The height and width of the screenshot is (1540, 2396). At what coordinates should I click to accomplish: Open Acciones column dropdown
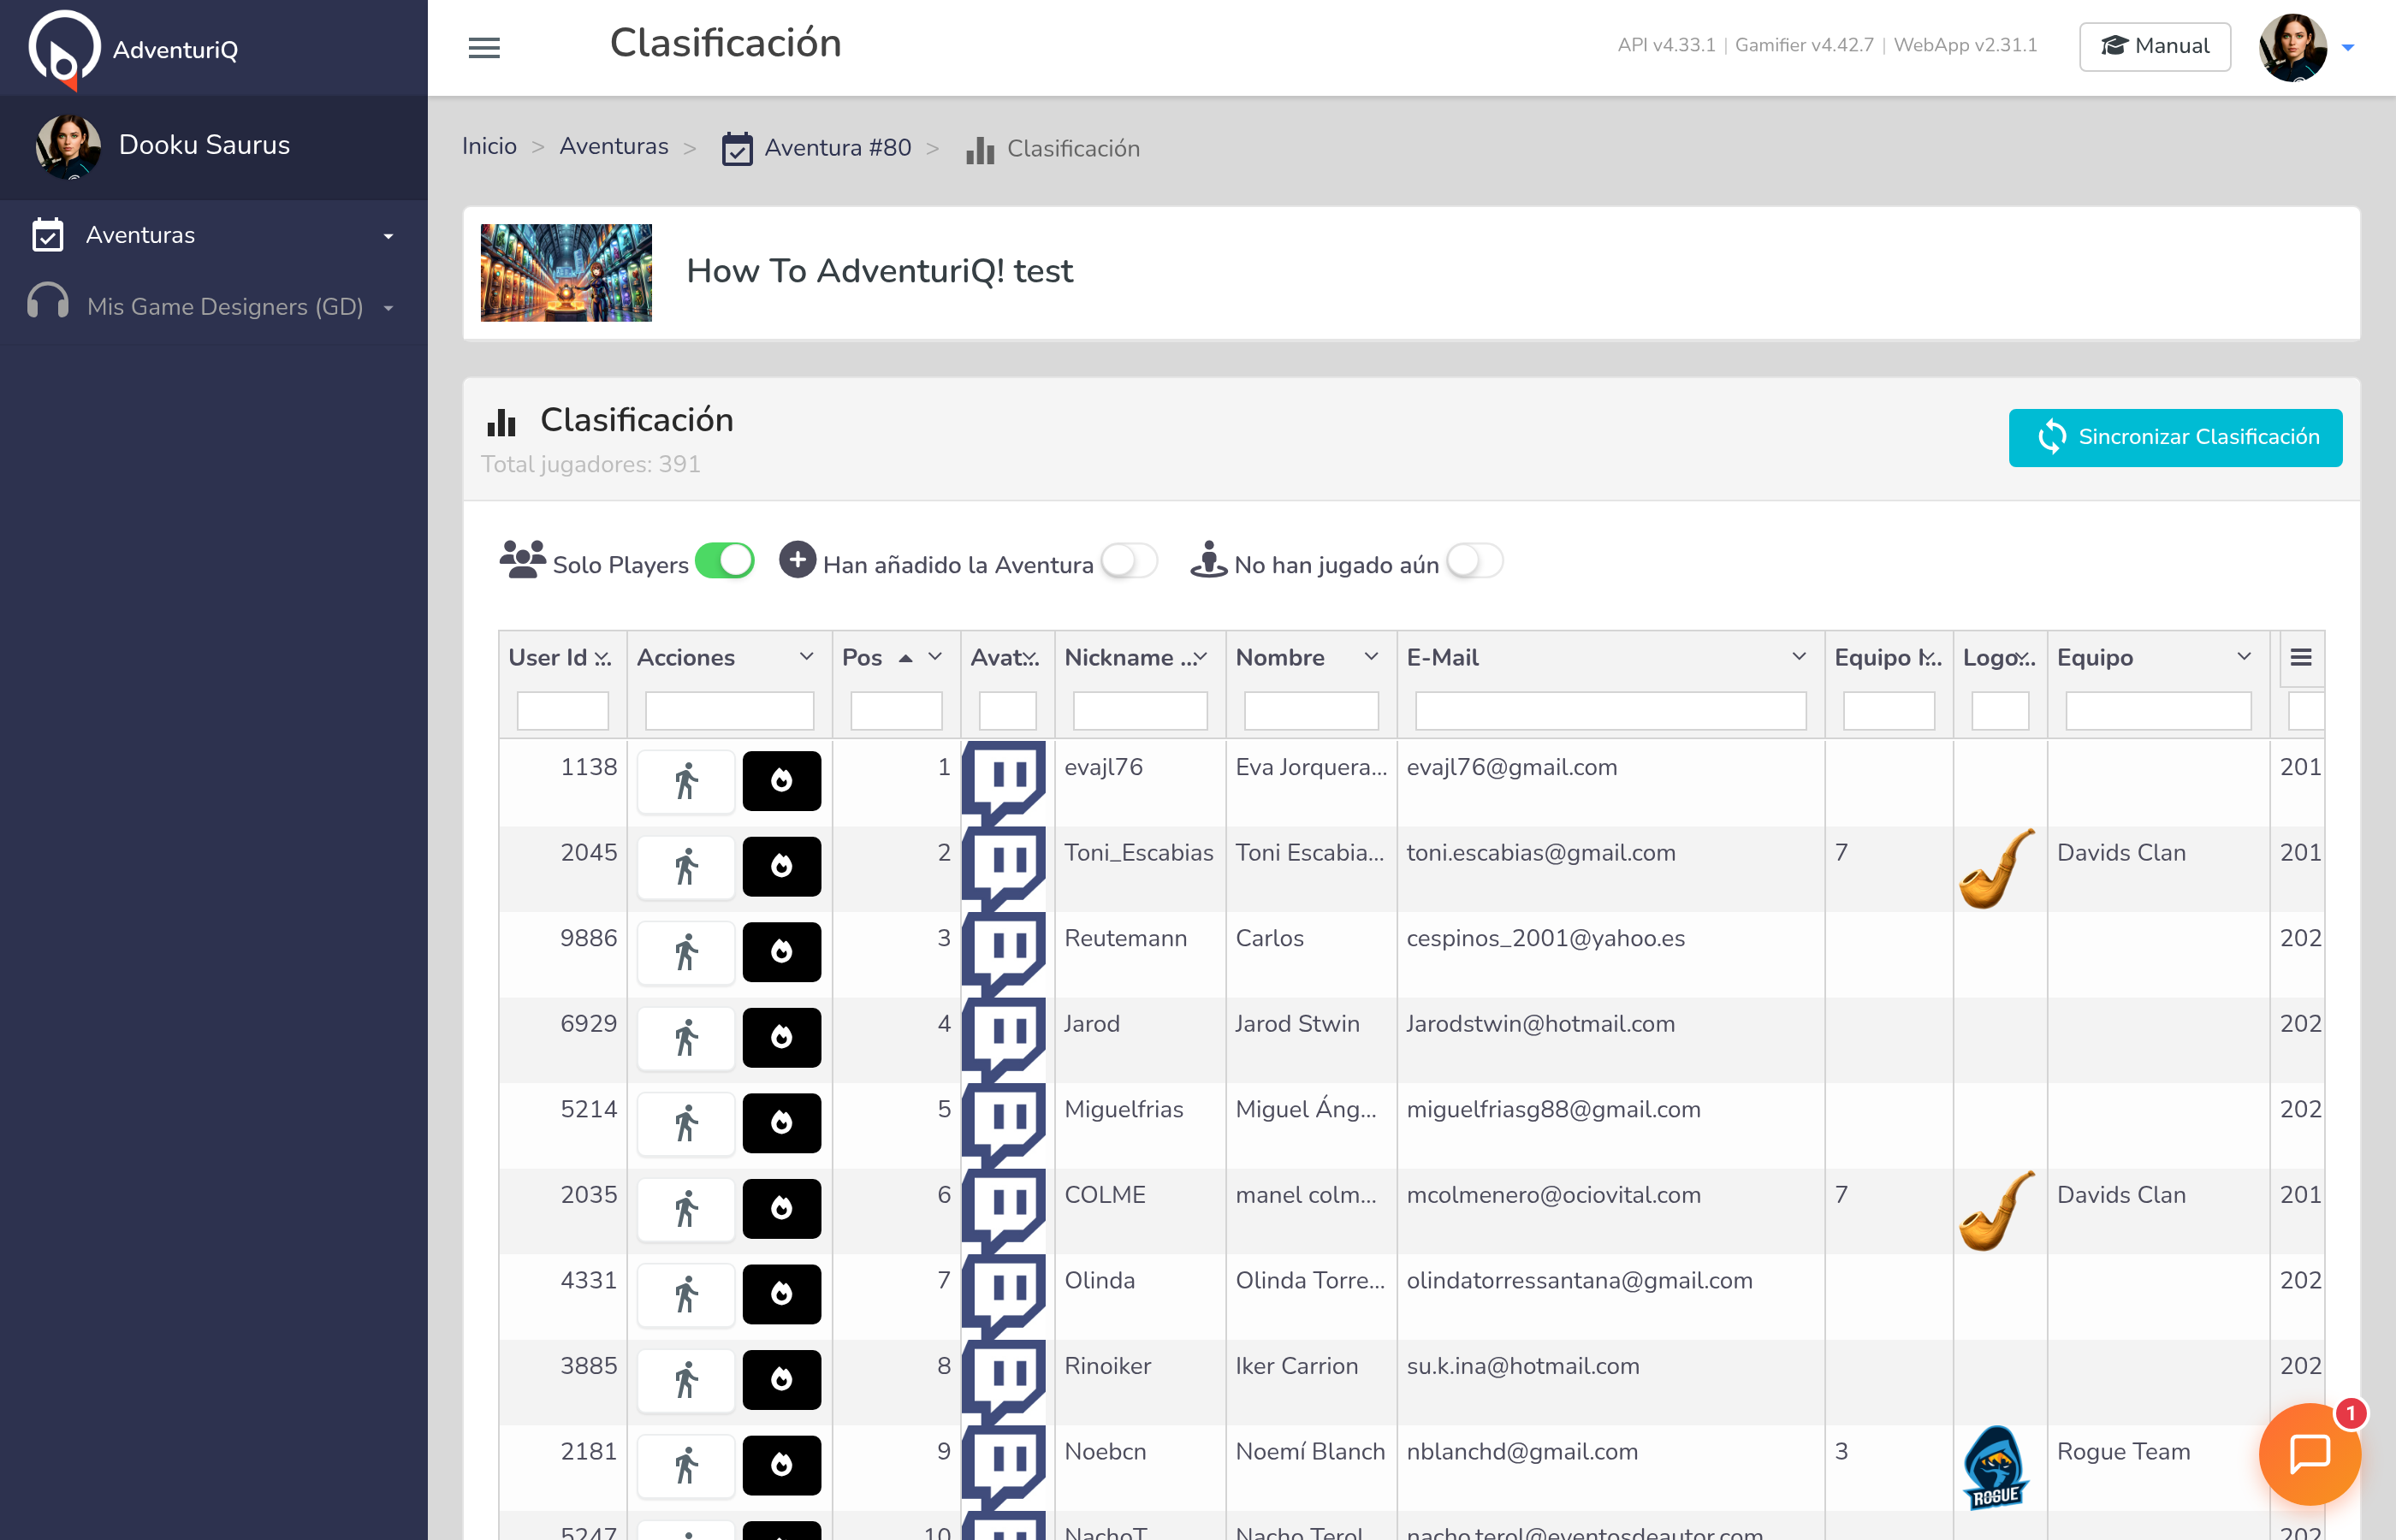point(806,657)
